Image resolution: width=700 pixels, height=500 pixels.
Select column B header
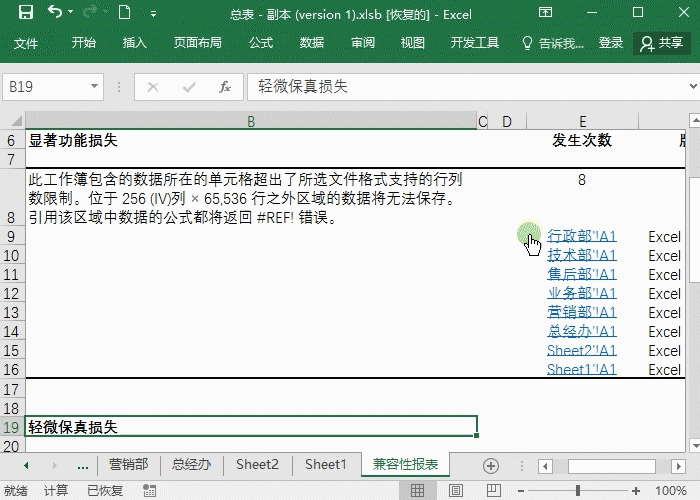251,121
